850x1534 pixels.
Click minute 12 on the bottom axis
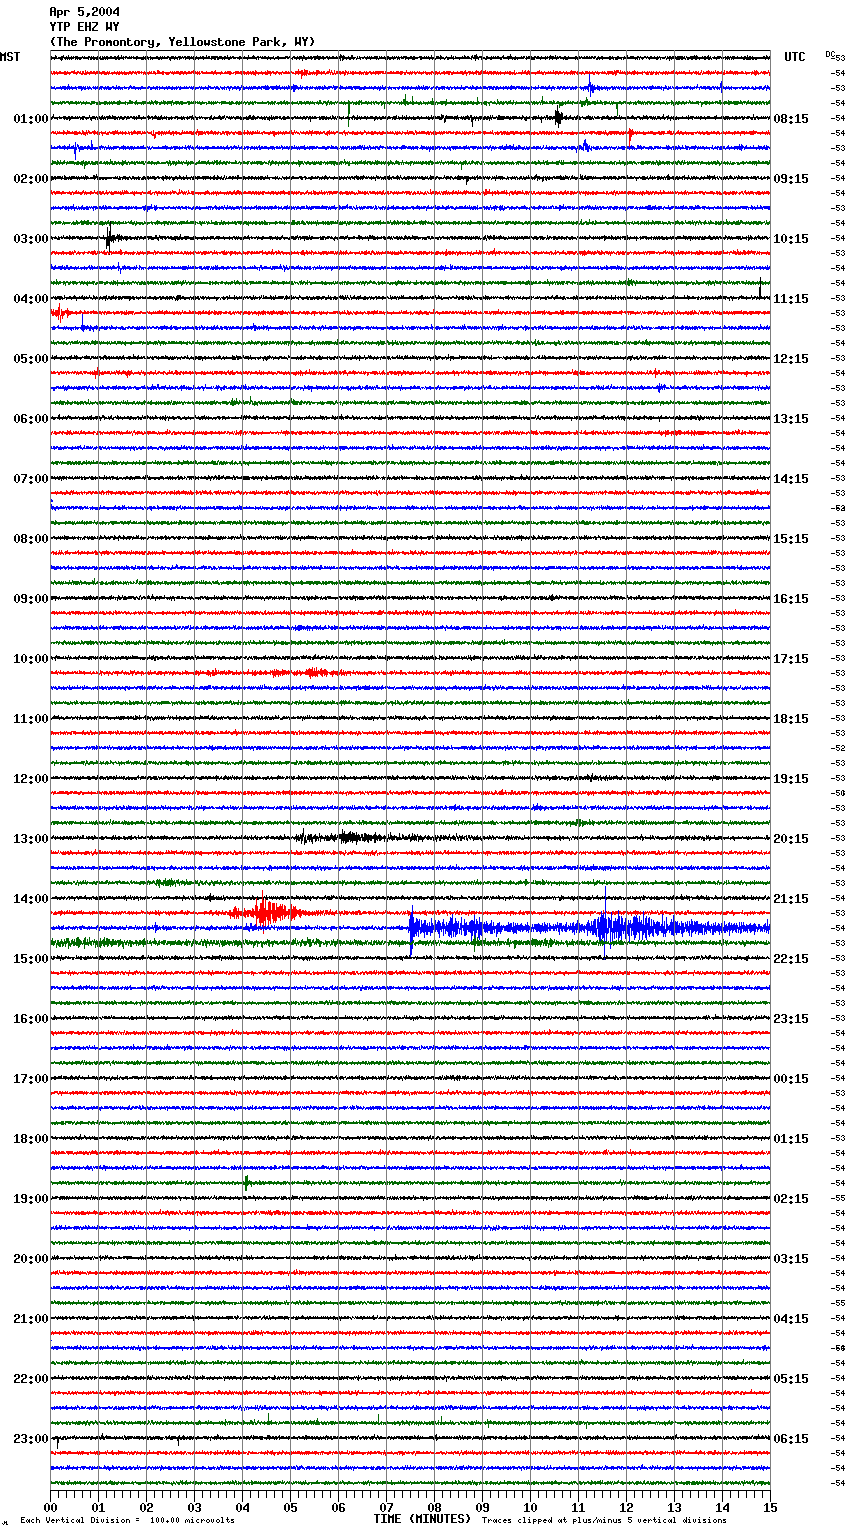[x=627, y=1506]
